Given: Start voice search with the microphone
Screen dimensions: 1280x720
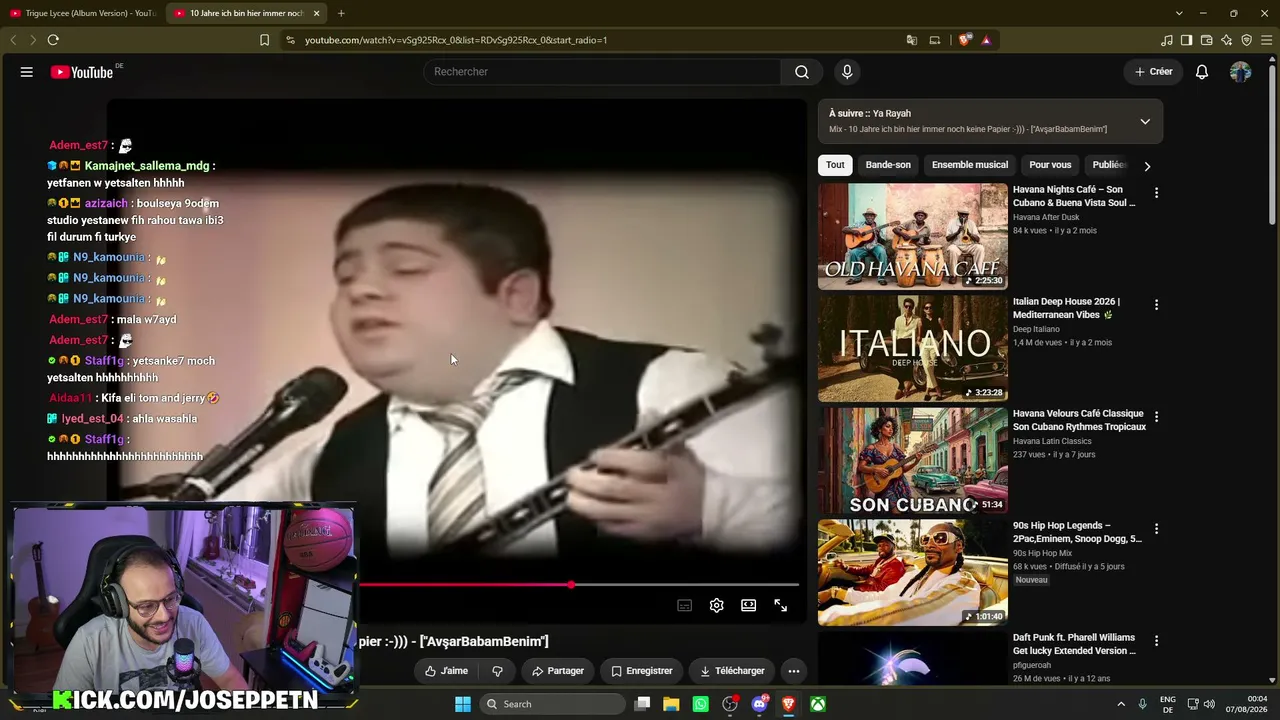Looking at the screenshot, I should [847, 72].
